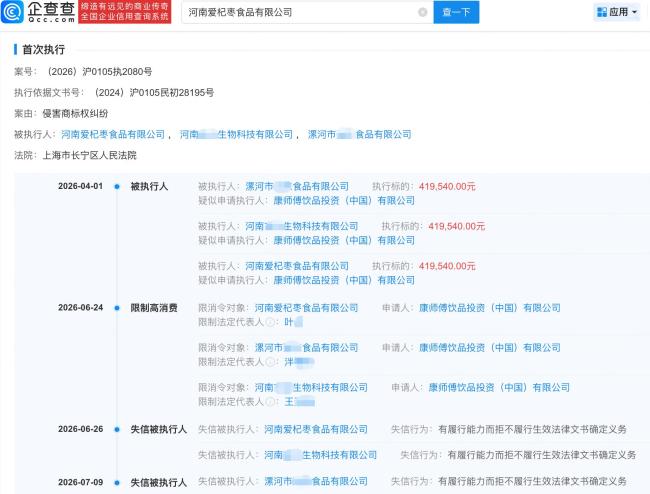Click the info icon beside 限制法定代表人 叶
Screen dimensions: 650x494
coord(270,322)
